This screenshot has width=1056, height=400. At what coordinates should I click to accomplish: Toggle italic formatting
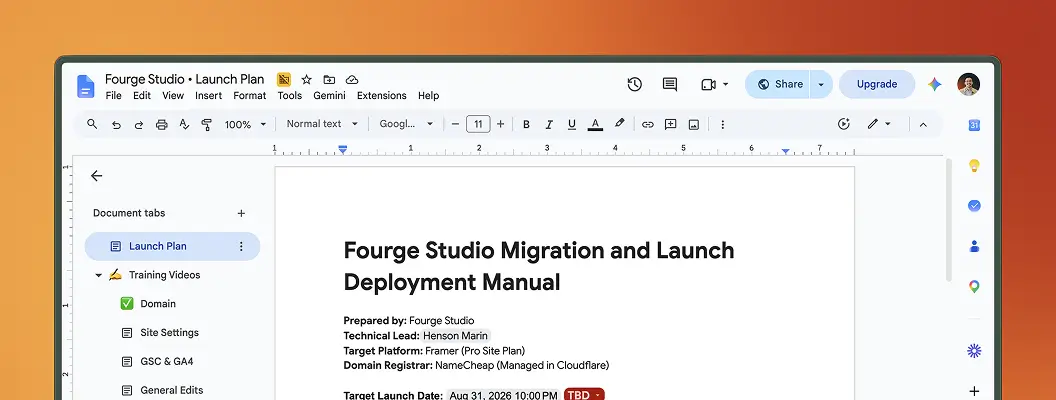point(549,125)
